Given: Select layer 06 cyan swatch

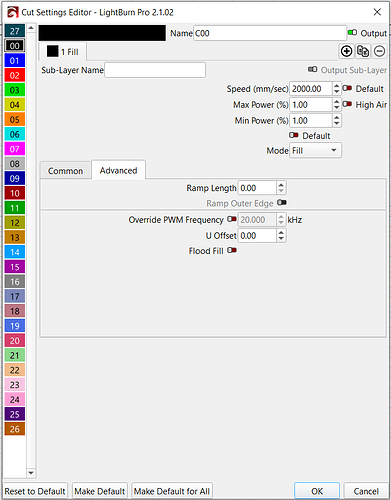Looking at the screenshot, I should [15, 134].
